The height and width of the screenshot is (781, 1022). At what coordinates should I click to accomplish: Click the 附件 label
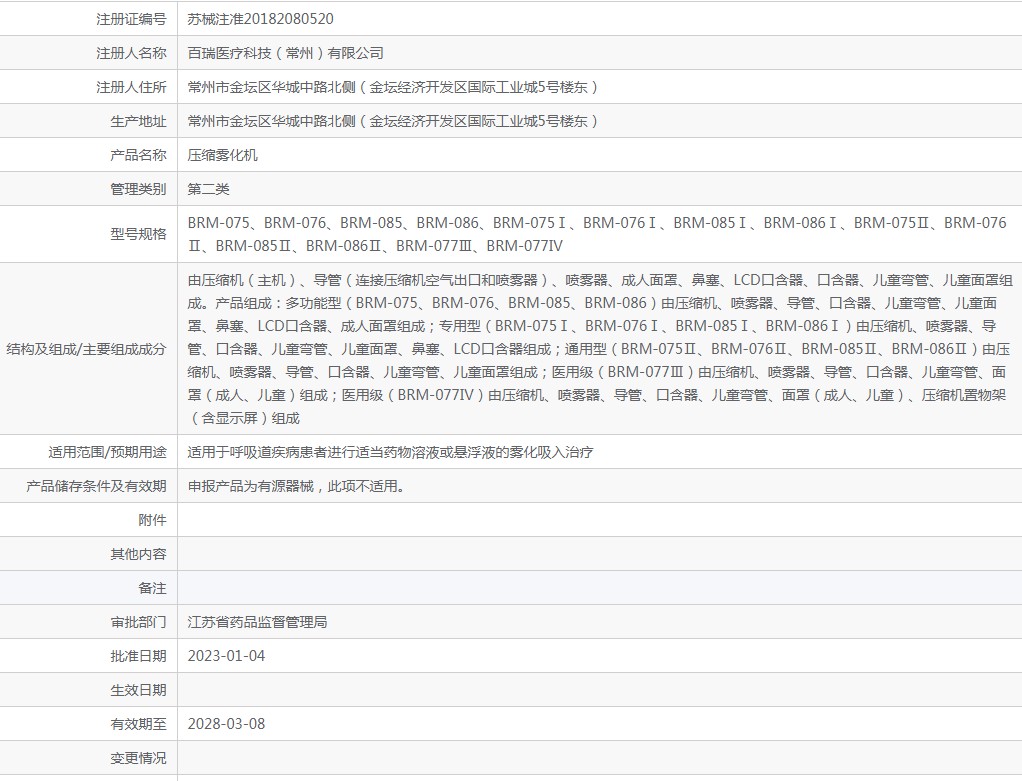152,520
